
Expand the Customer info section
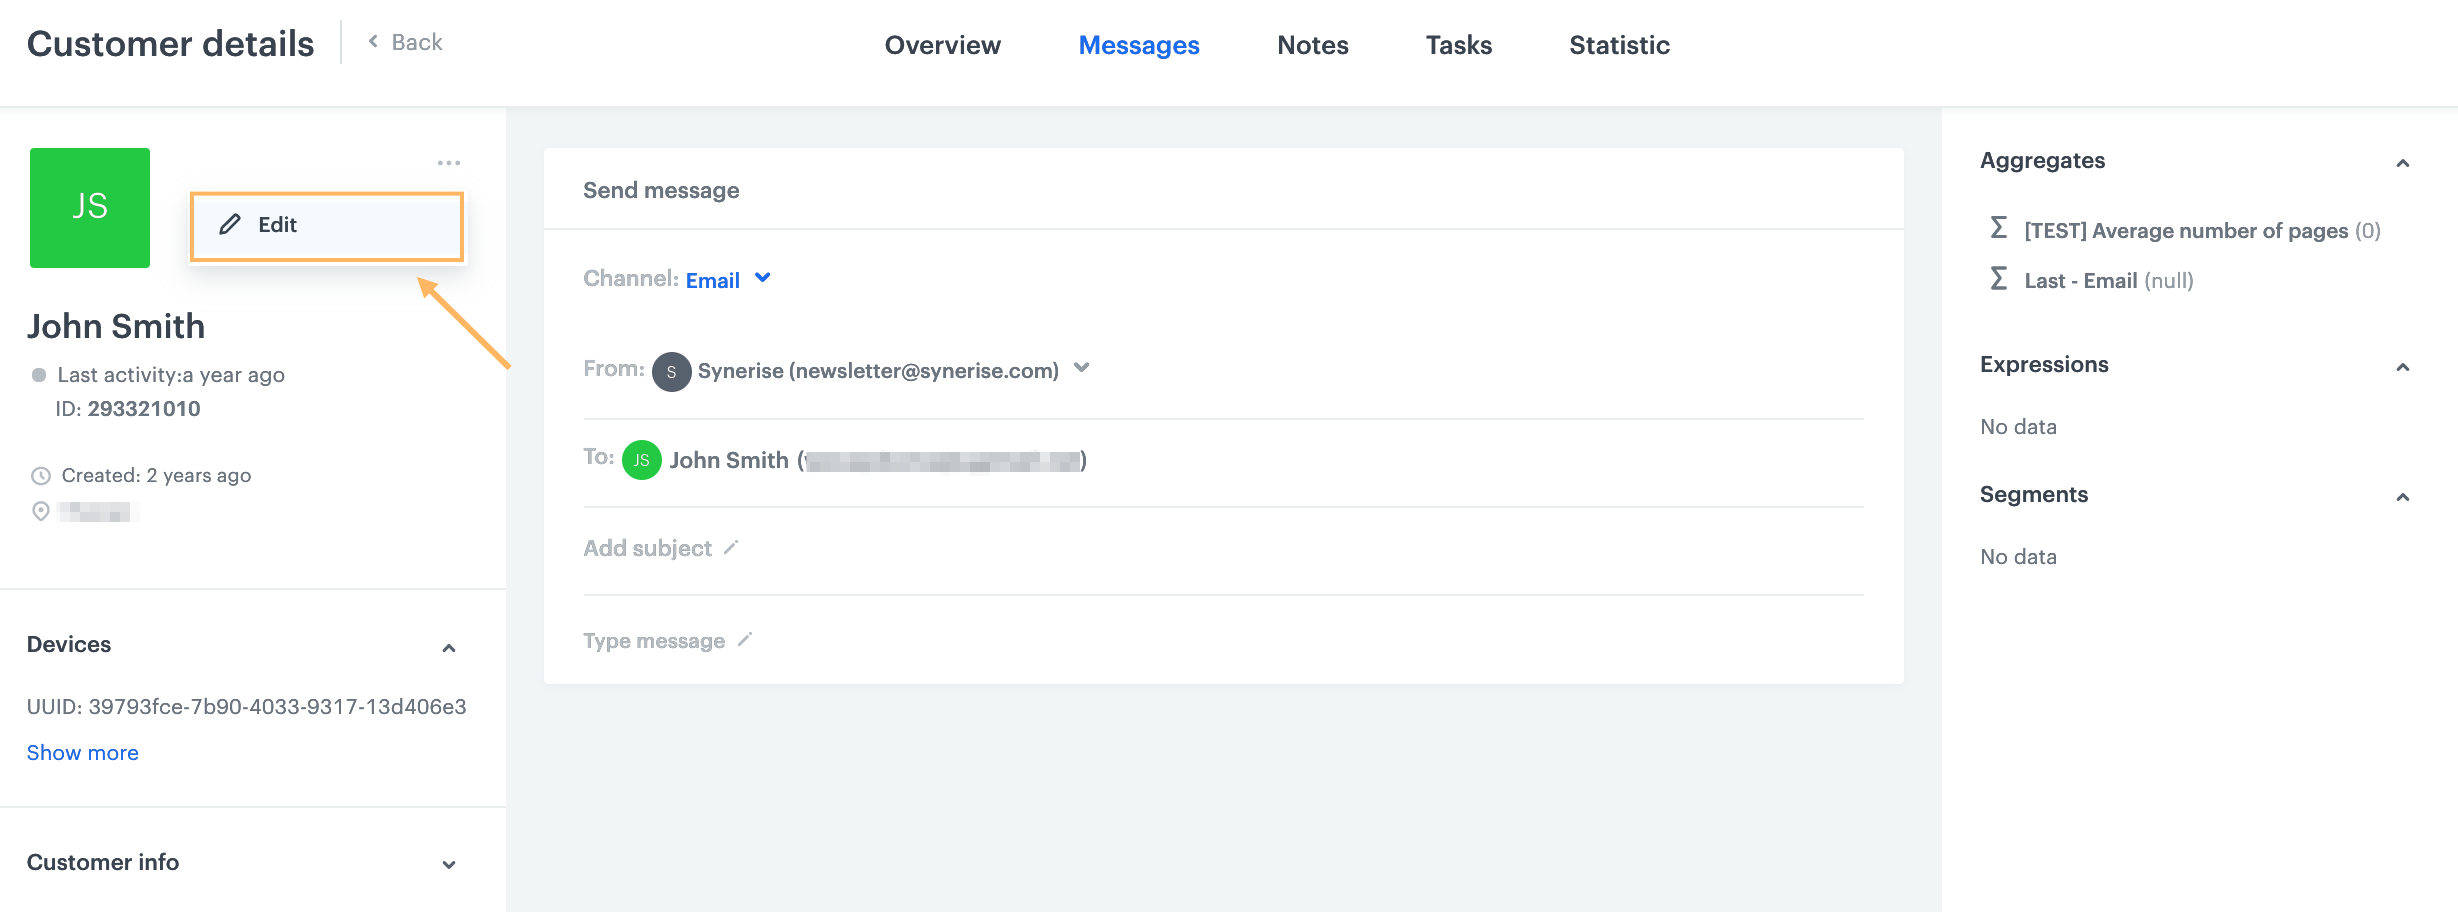tap(449, 865)
